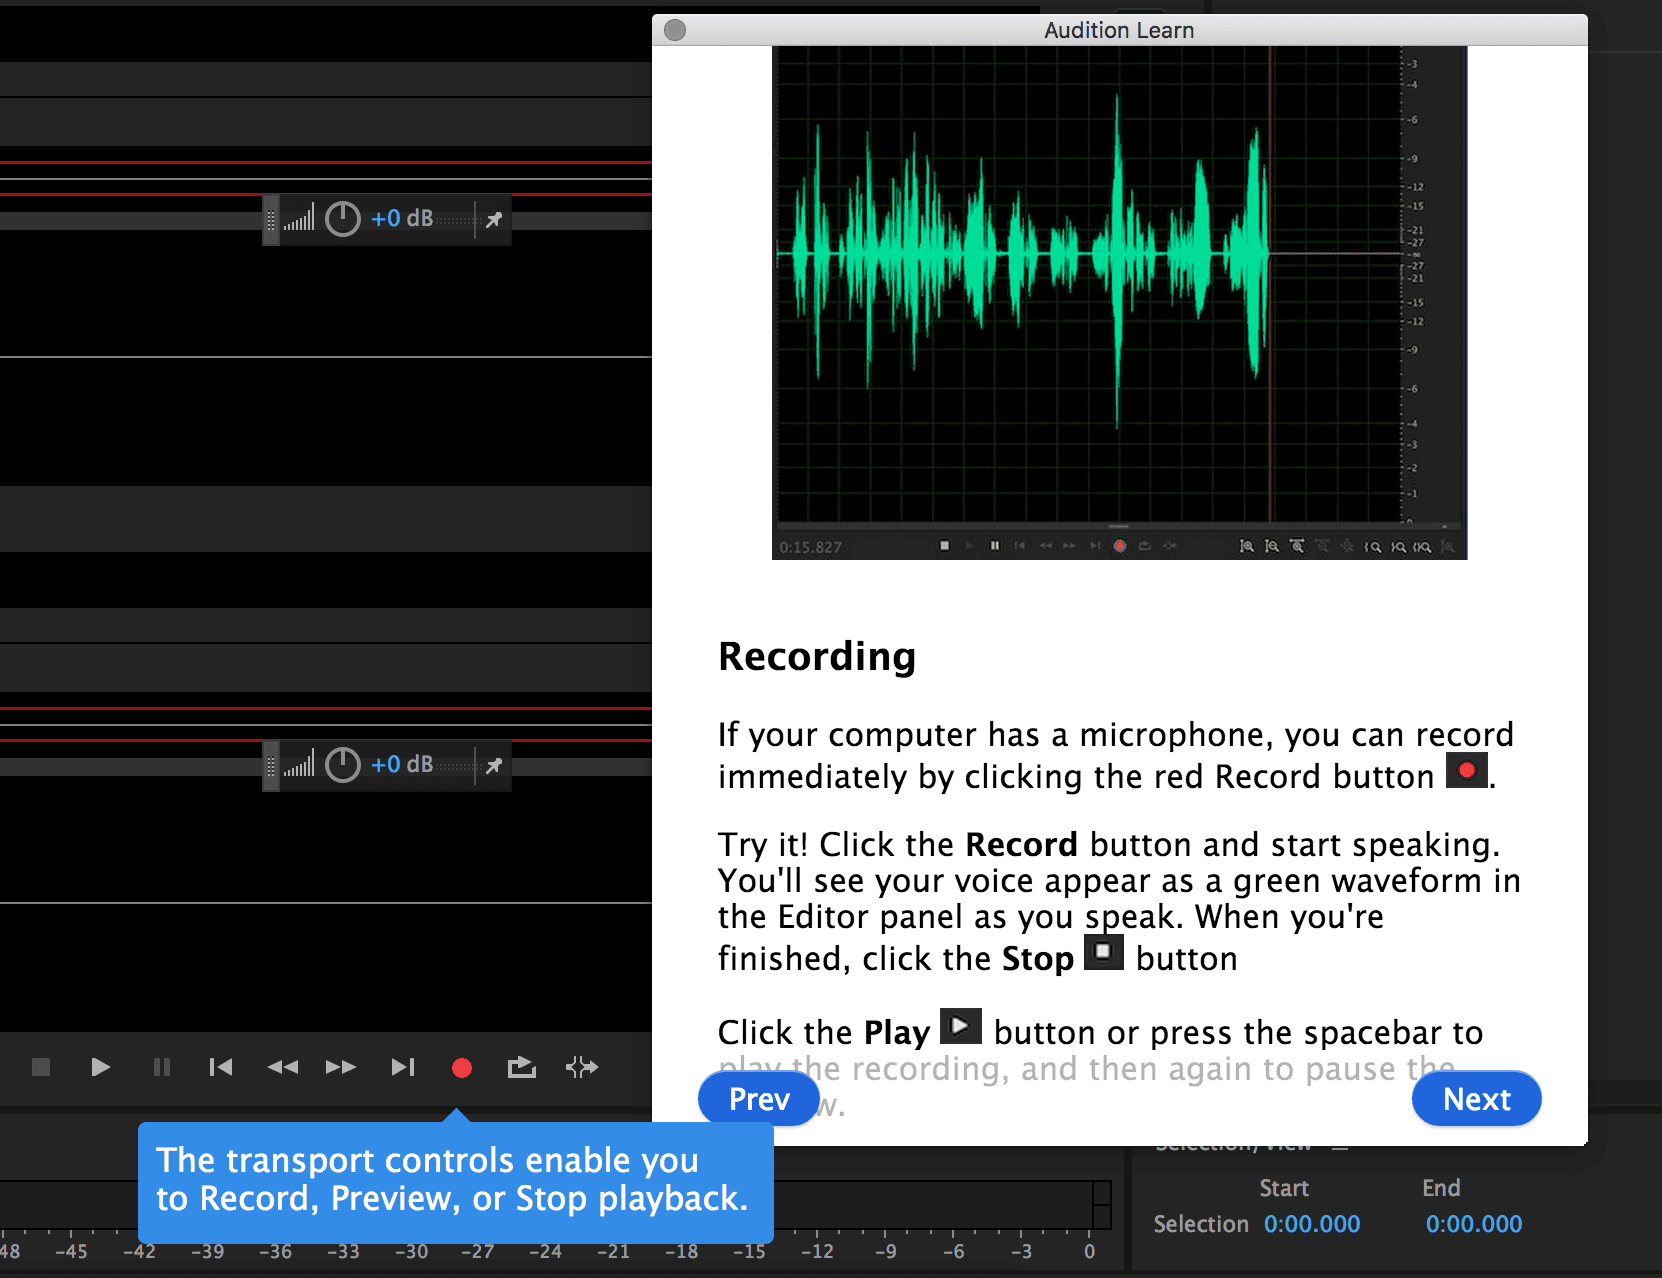Click the Fast Forward transport button
The image size is (1662, 1278).
coord(341,1067)
